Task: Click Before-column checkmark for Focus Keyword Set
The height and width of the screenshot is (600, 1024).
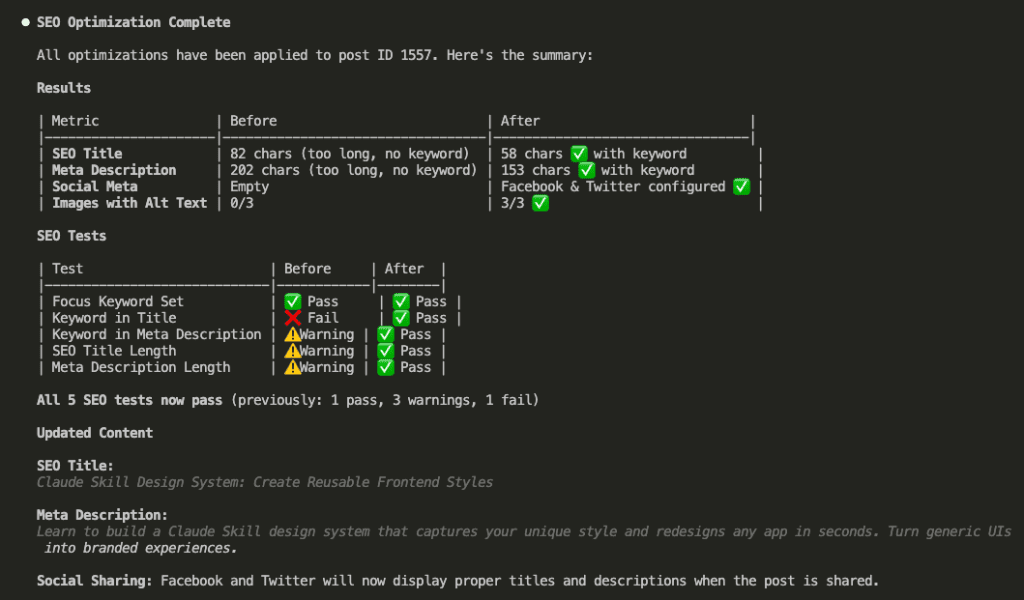Action: [x=293, y=302]
